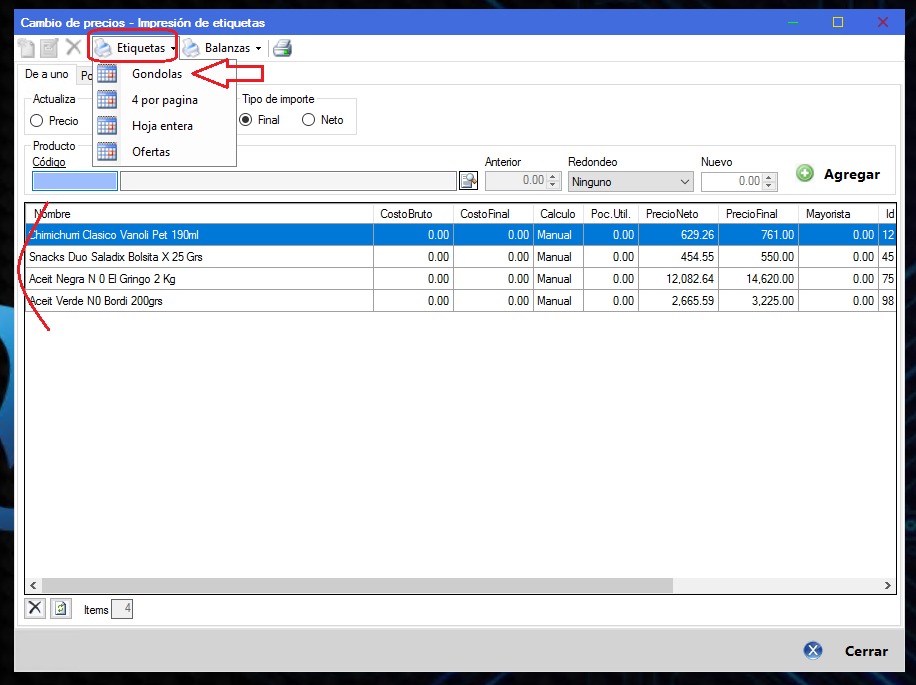
Task: Click the Hoja entera menu item icon
Action: pos(107,126)
